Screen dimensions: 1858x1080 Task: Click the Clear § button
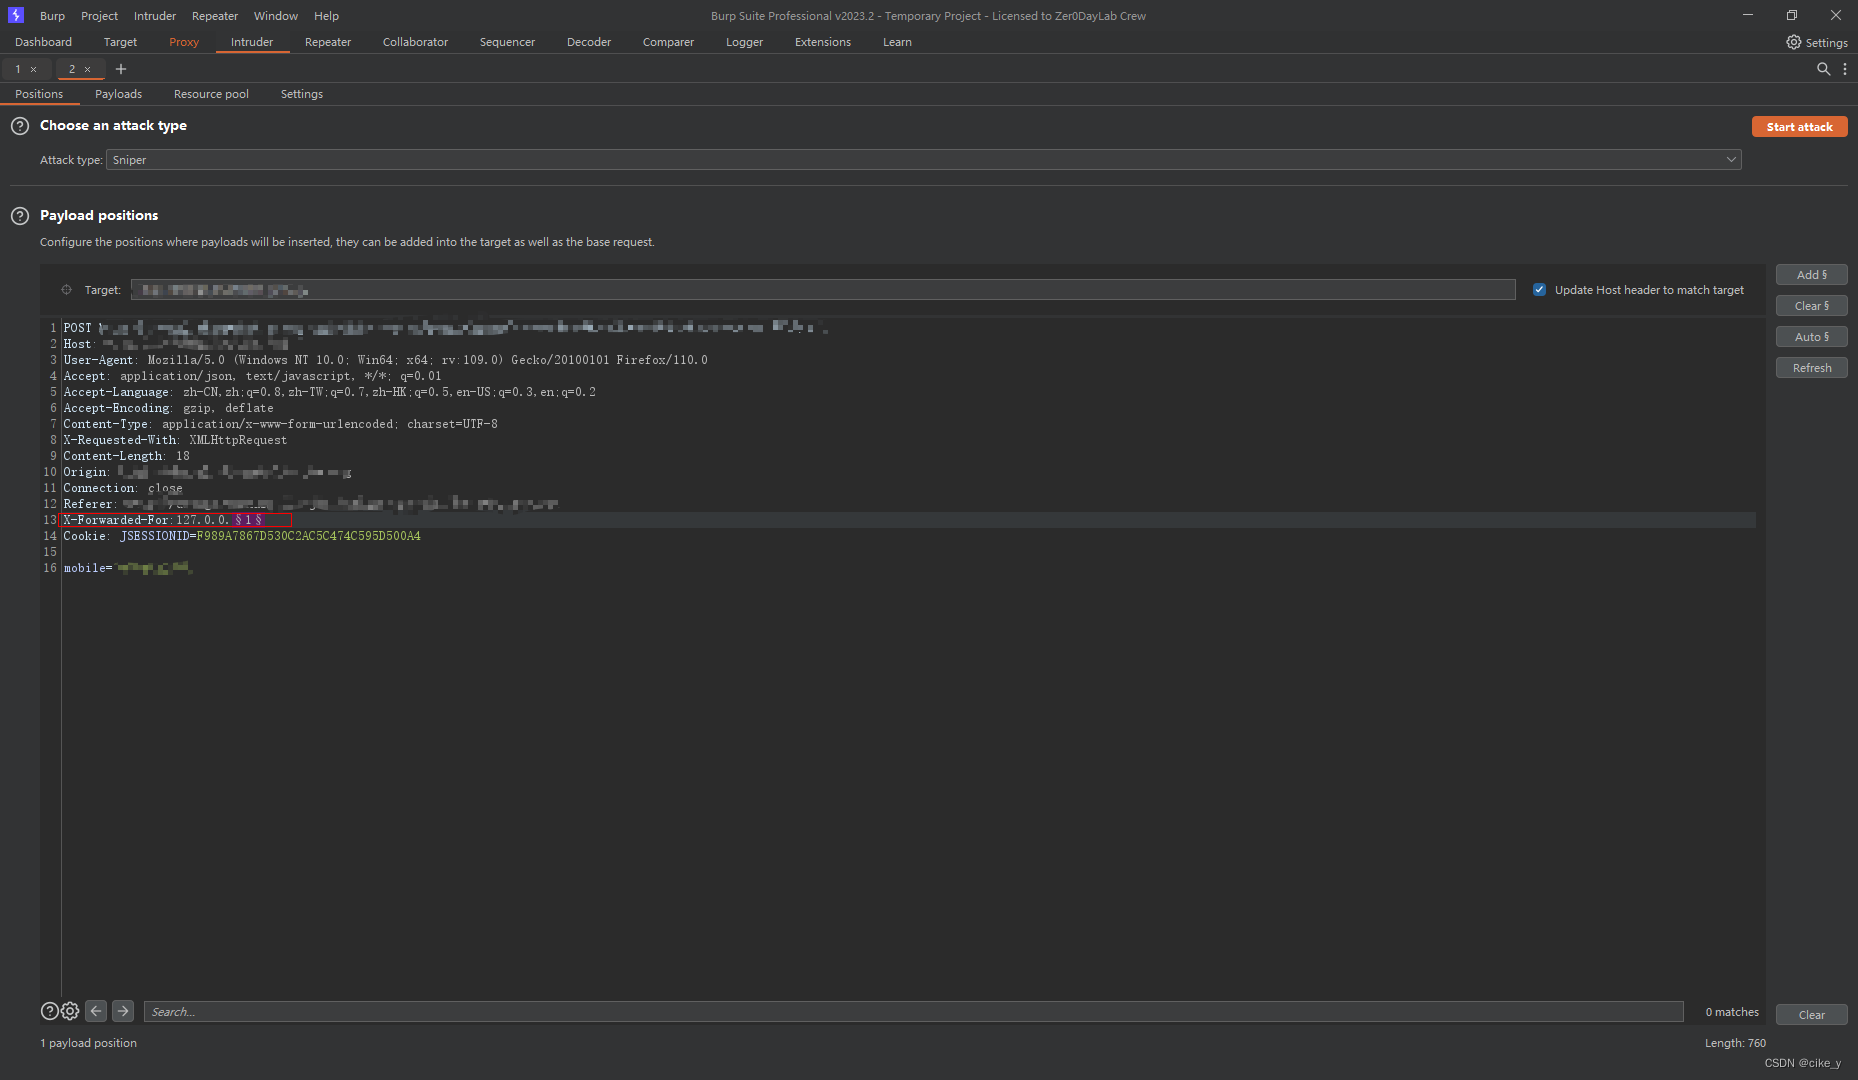[1811, 306]
